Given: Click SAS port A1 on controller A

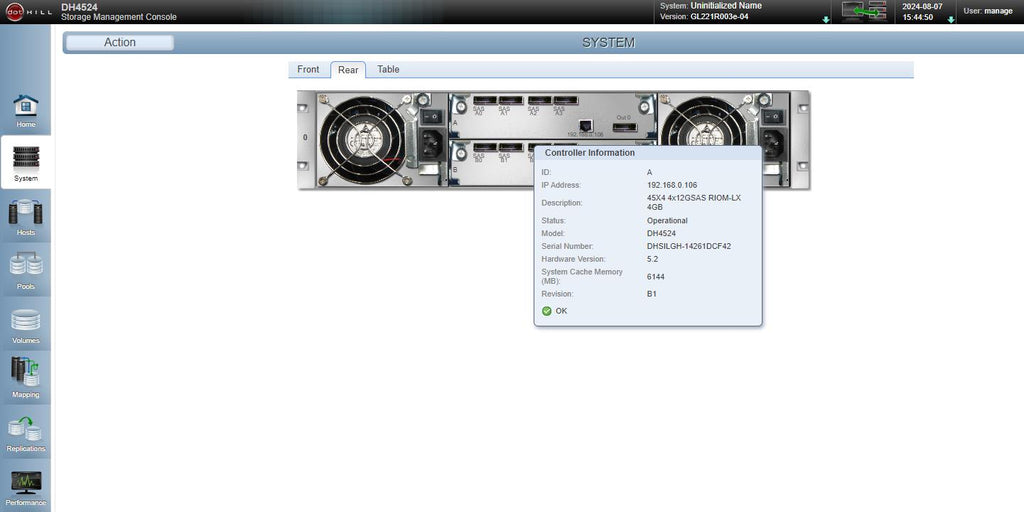Looking at the screenshot, I should (x=511, y=101).
